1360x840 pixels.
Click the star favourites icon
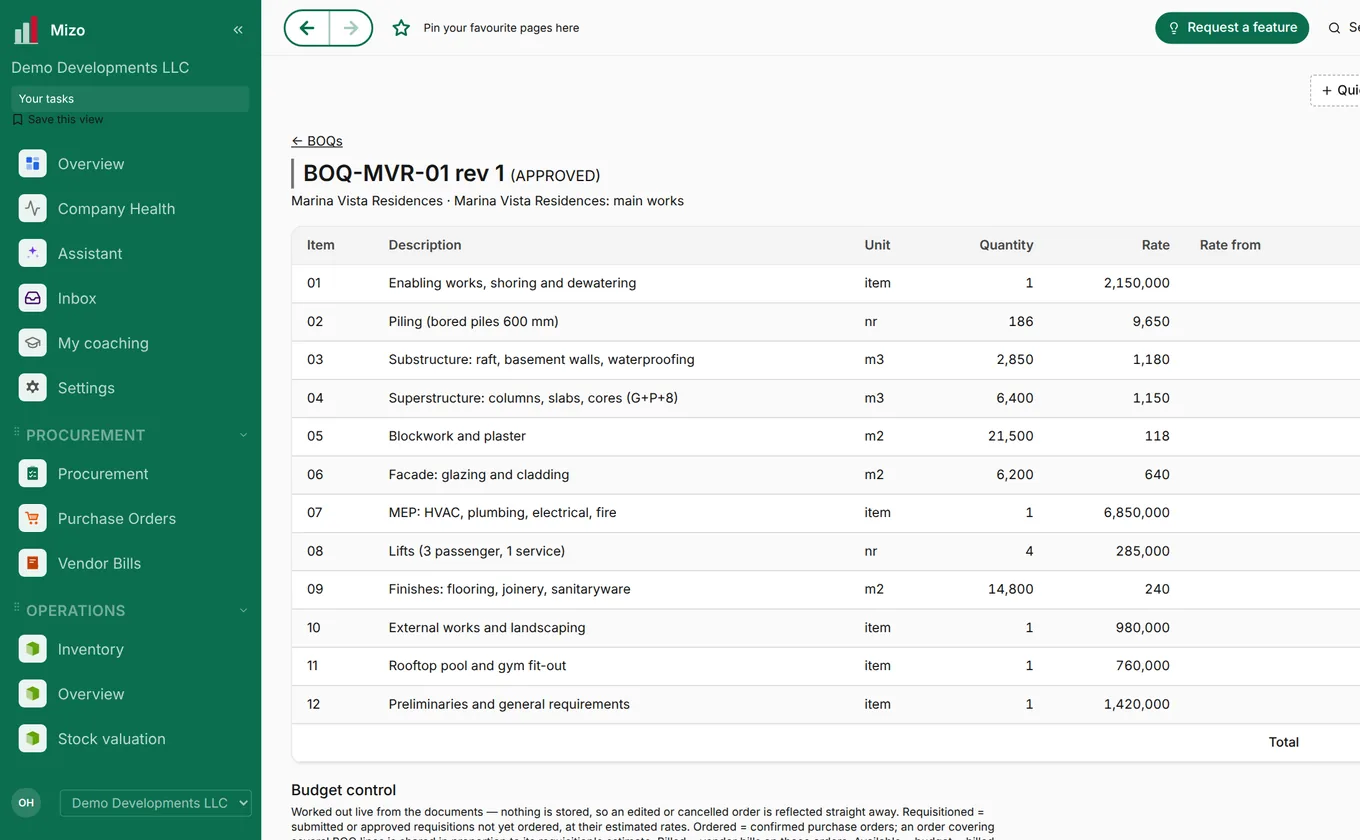pos(401,28)
